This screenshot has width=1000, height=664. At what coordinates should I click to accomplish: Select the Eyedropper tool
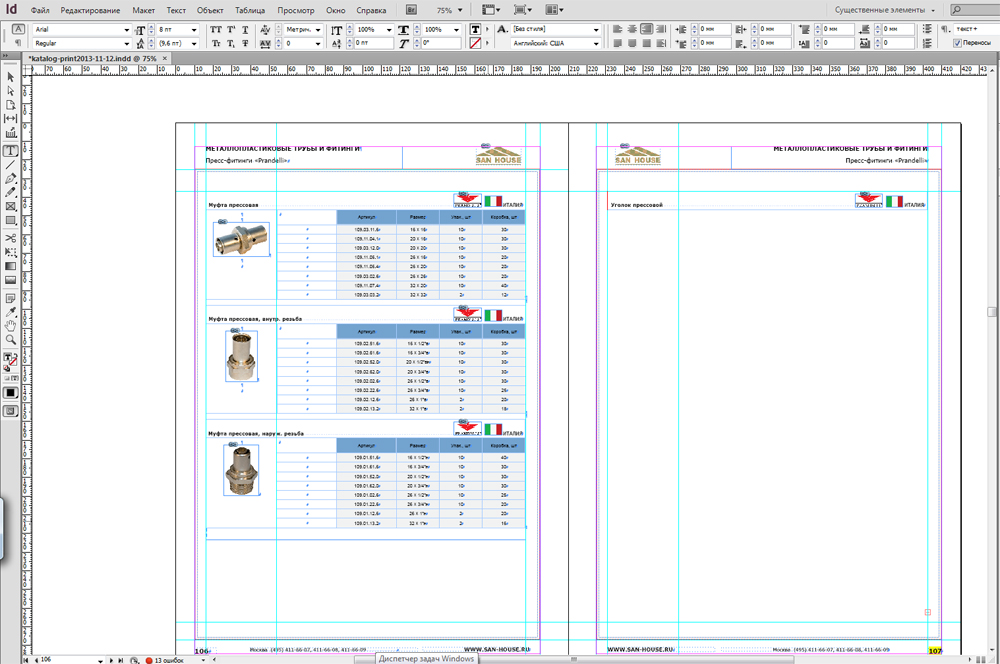pyautogui.click(x=10, y=312)
